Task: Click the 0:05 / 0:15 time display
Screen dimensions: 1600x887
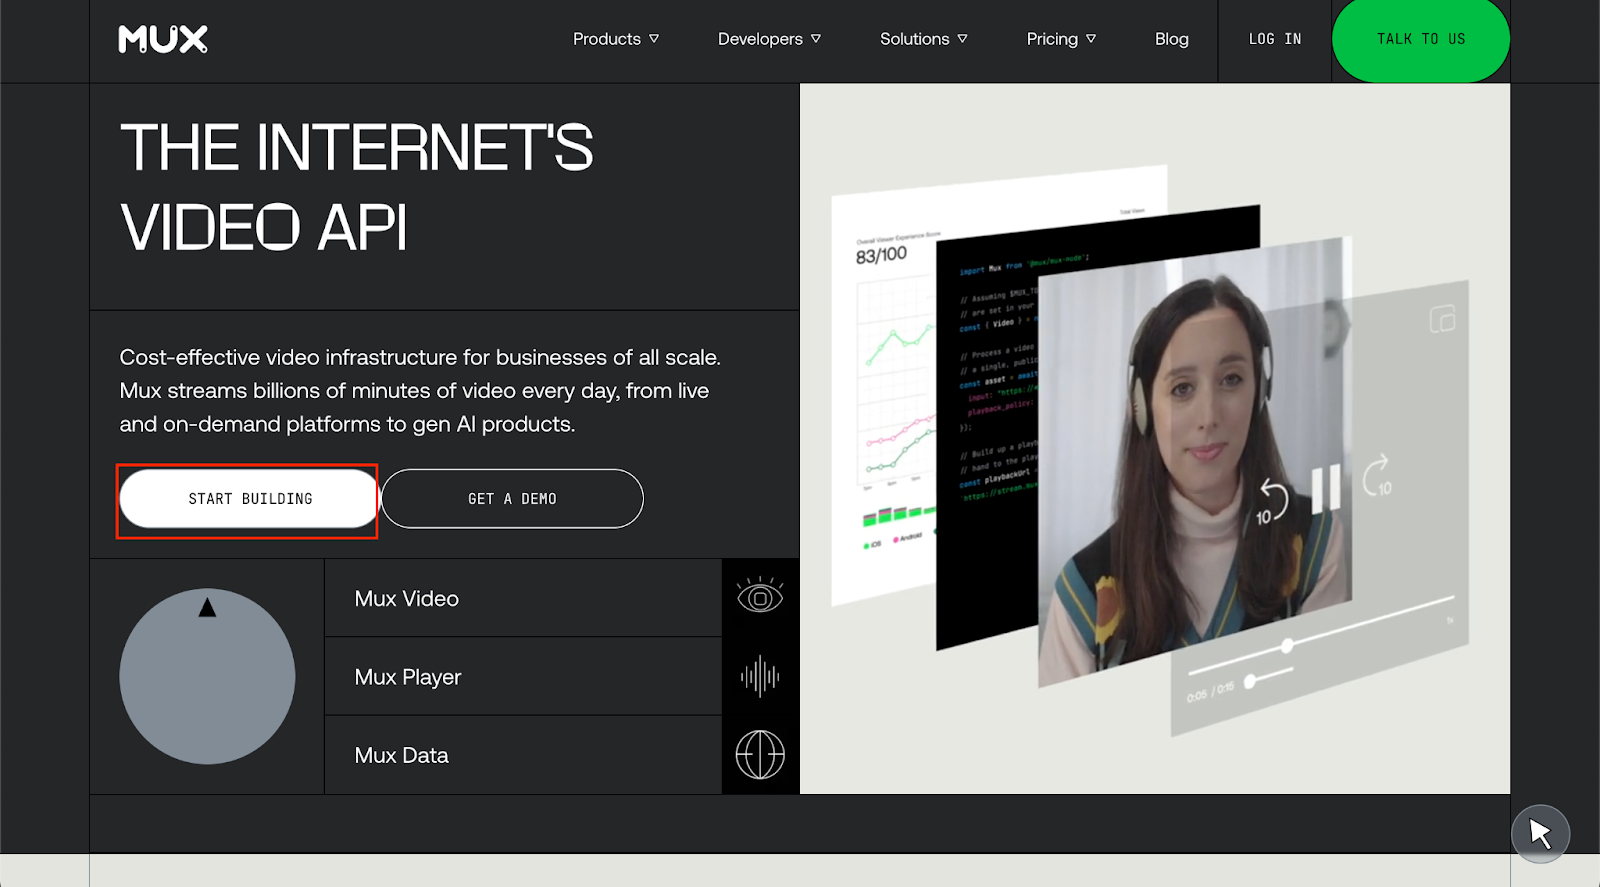Action: [x=1210, y=691]
